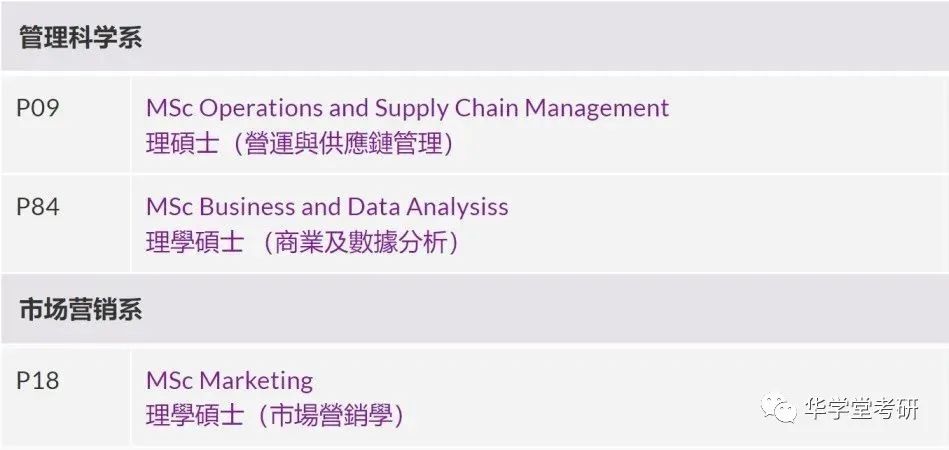Open MSc Business and Data Analysiss link

tap(327, 207)
